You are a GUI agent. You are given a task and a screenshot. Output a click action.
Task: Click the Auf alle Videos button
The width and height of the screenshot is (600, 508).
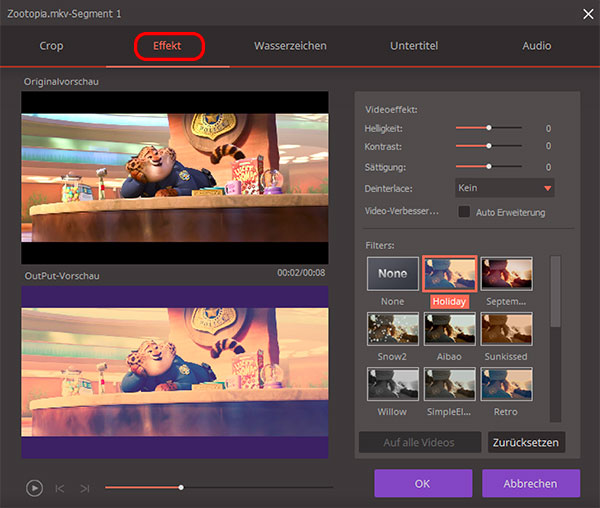[420, 443]
